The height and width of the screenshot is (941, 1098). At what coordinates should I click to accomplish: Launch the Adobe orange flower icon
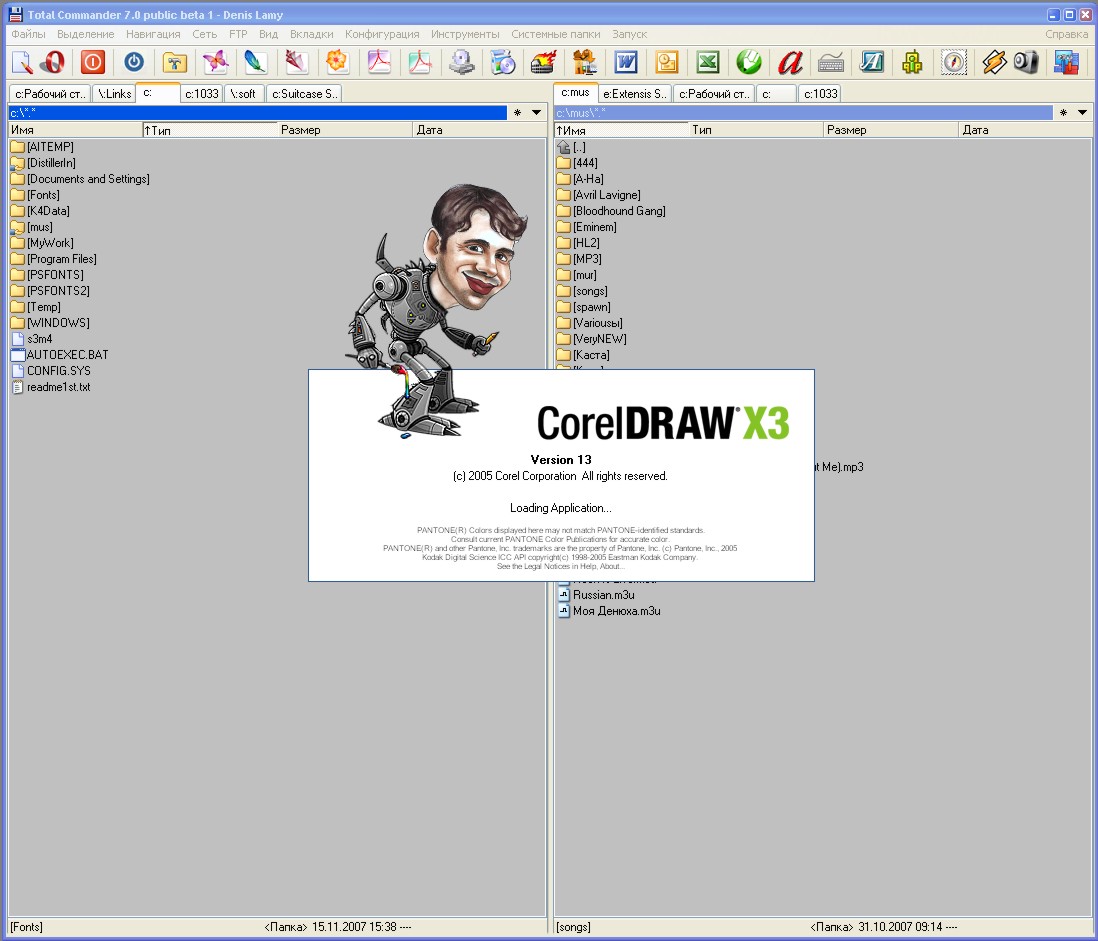(337, 62)
